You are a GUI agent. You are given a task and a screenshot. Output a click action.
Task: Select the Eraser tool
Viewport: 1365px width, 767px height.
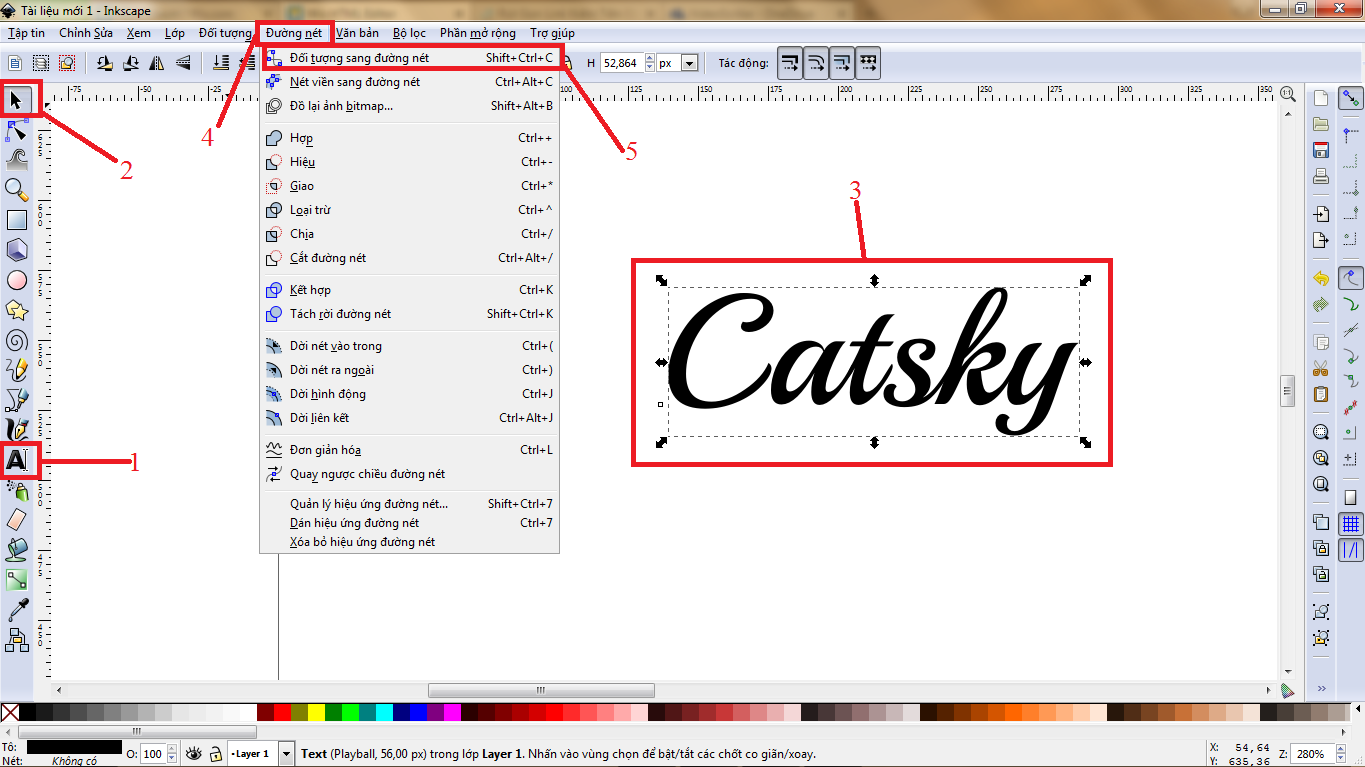click(x=17, y=518)
